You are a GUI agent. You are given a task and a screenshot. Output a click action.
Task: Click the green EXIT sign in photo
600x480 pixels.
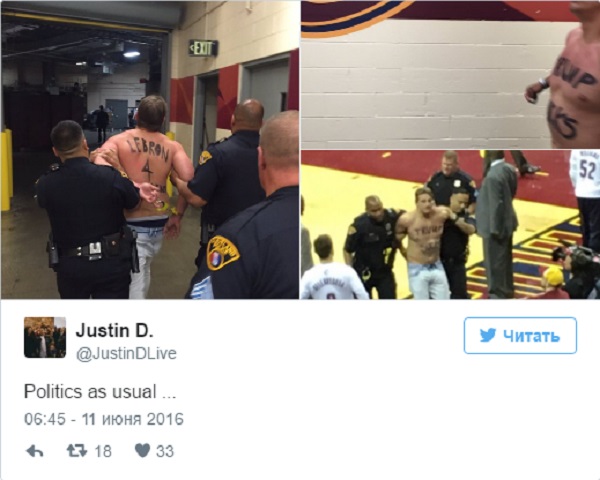tap(203, 48)
